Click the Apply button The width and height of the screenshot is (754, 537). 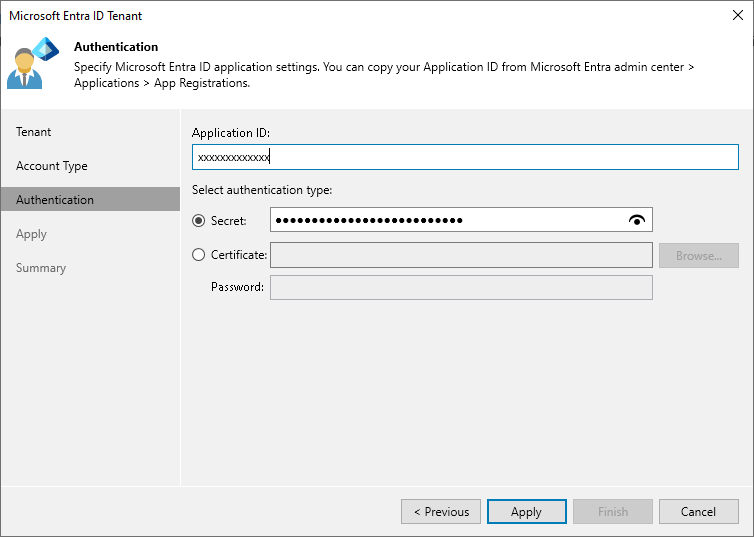[x=527, y=512]
